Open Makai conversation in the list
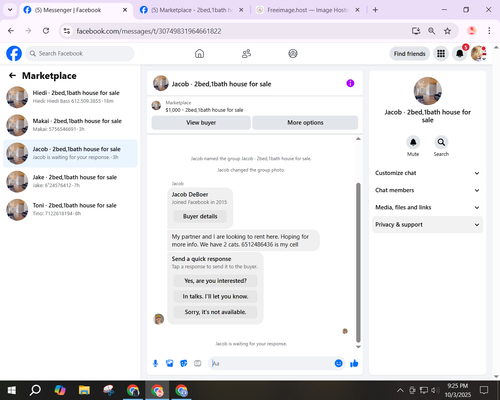The height and width of the screenshot is (400, 500). pos(70,125)
